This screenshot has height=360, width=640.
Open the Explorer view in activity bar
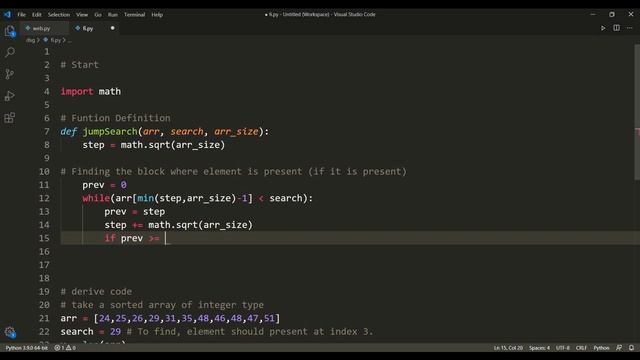click(x=10, y=31)
